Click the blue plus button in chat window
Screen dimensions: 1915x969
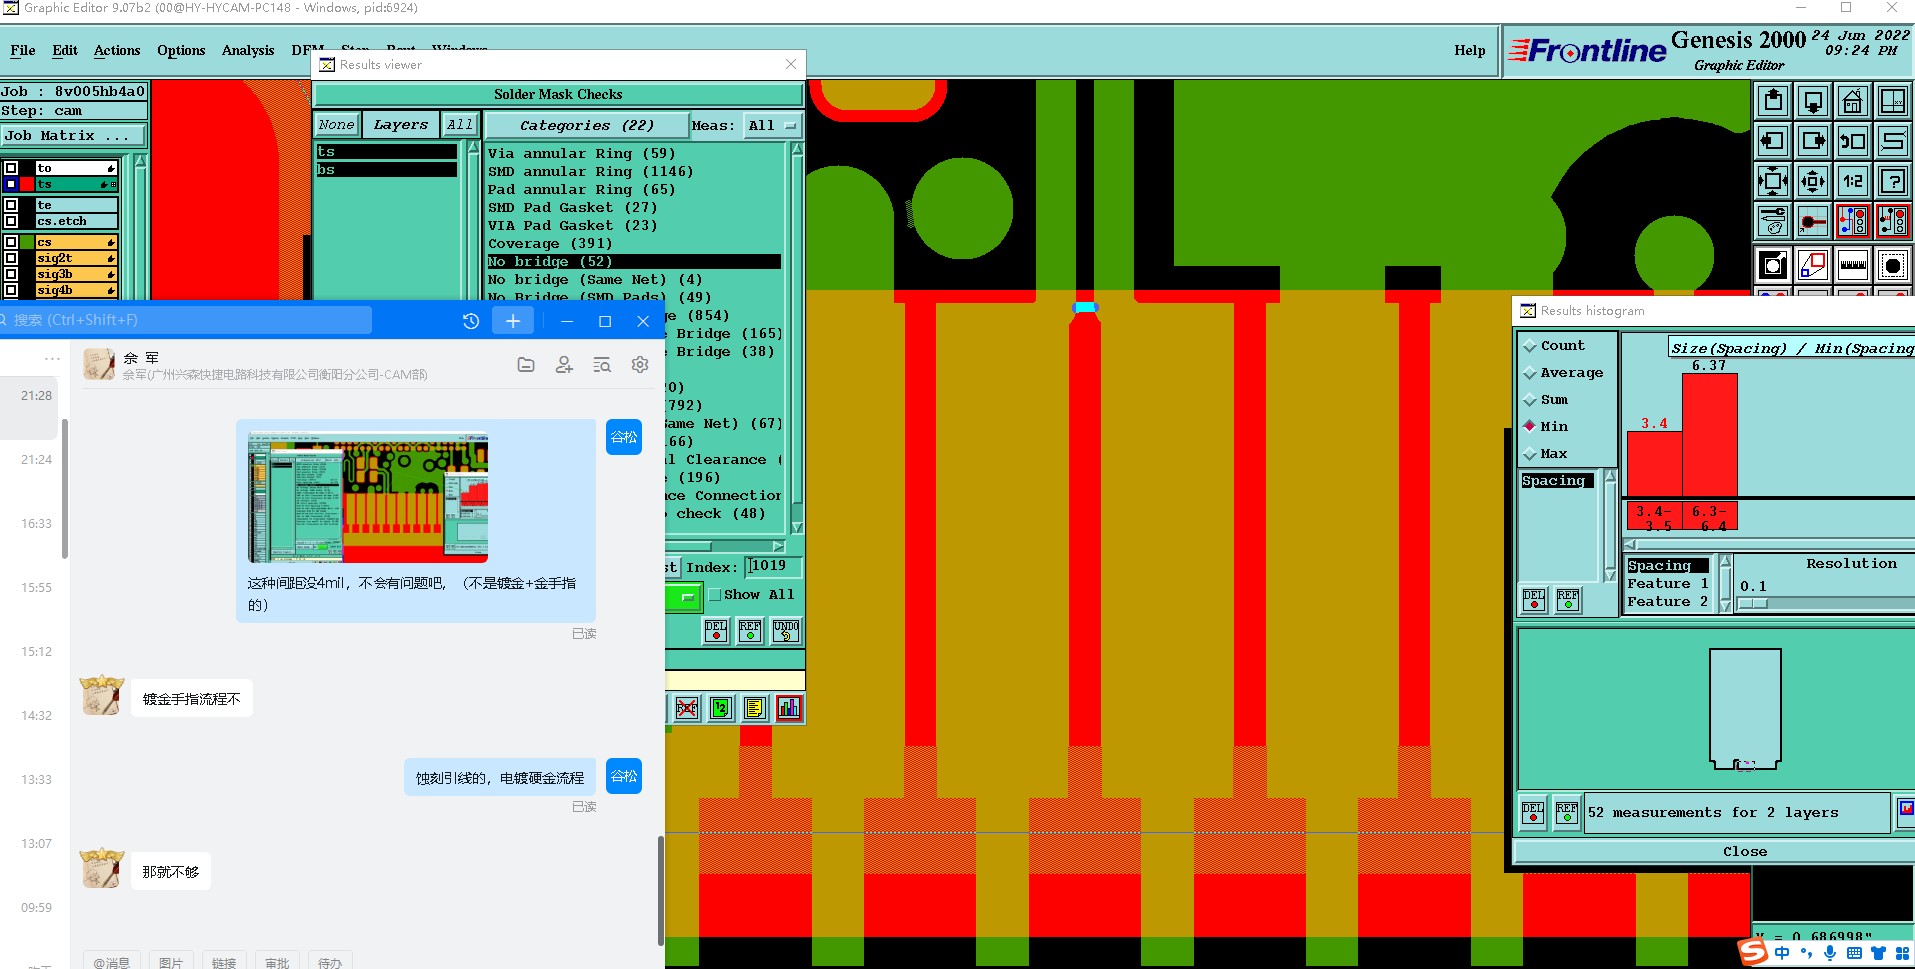click(513, 321)
